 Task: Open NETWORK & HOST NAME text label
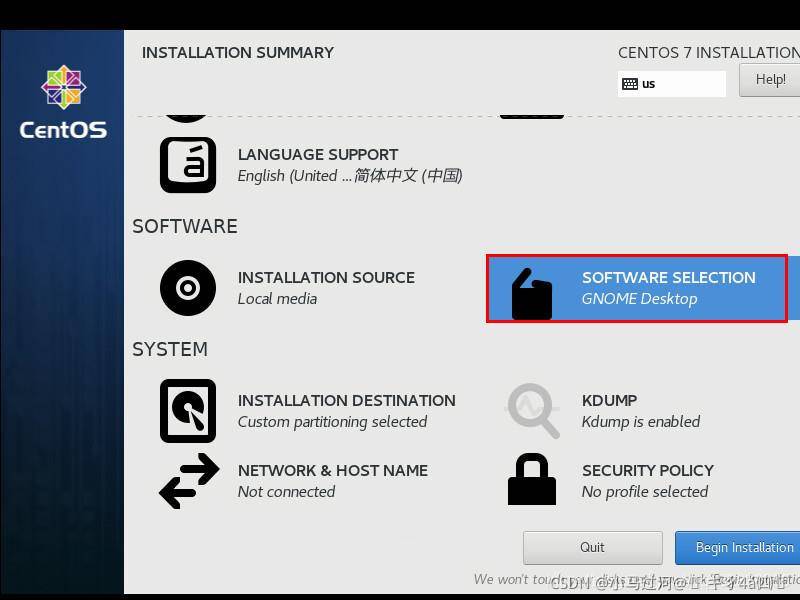[332, 471]
